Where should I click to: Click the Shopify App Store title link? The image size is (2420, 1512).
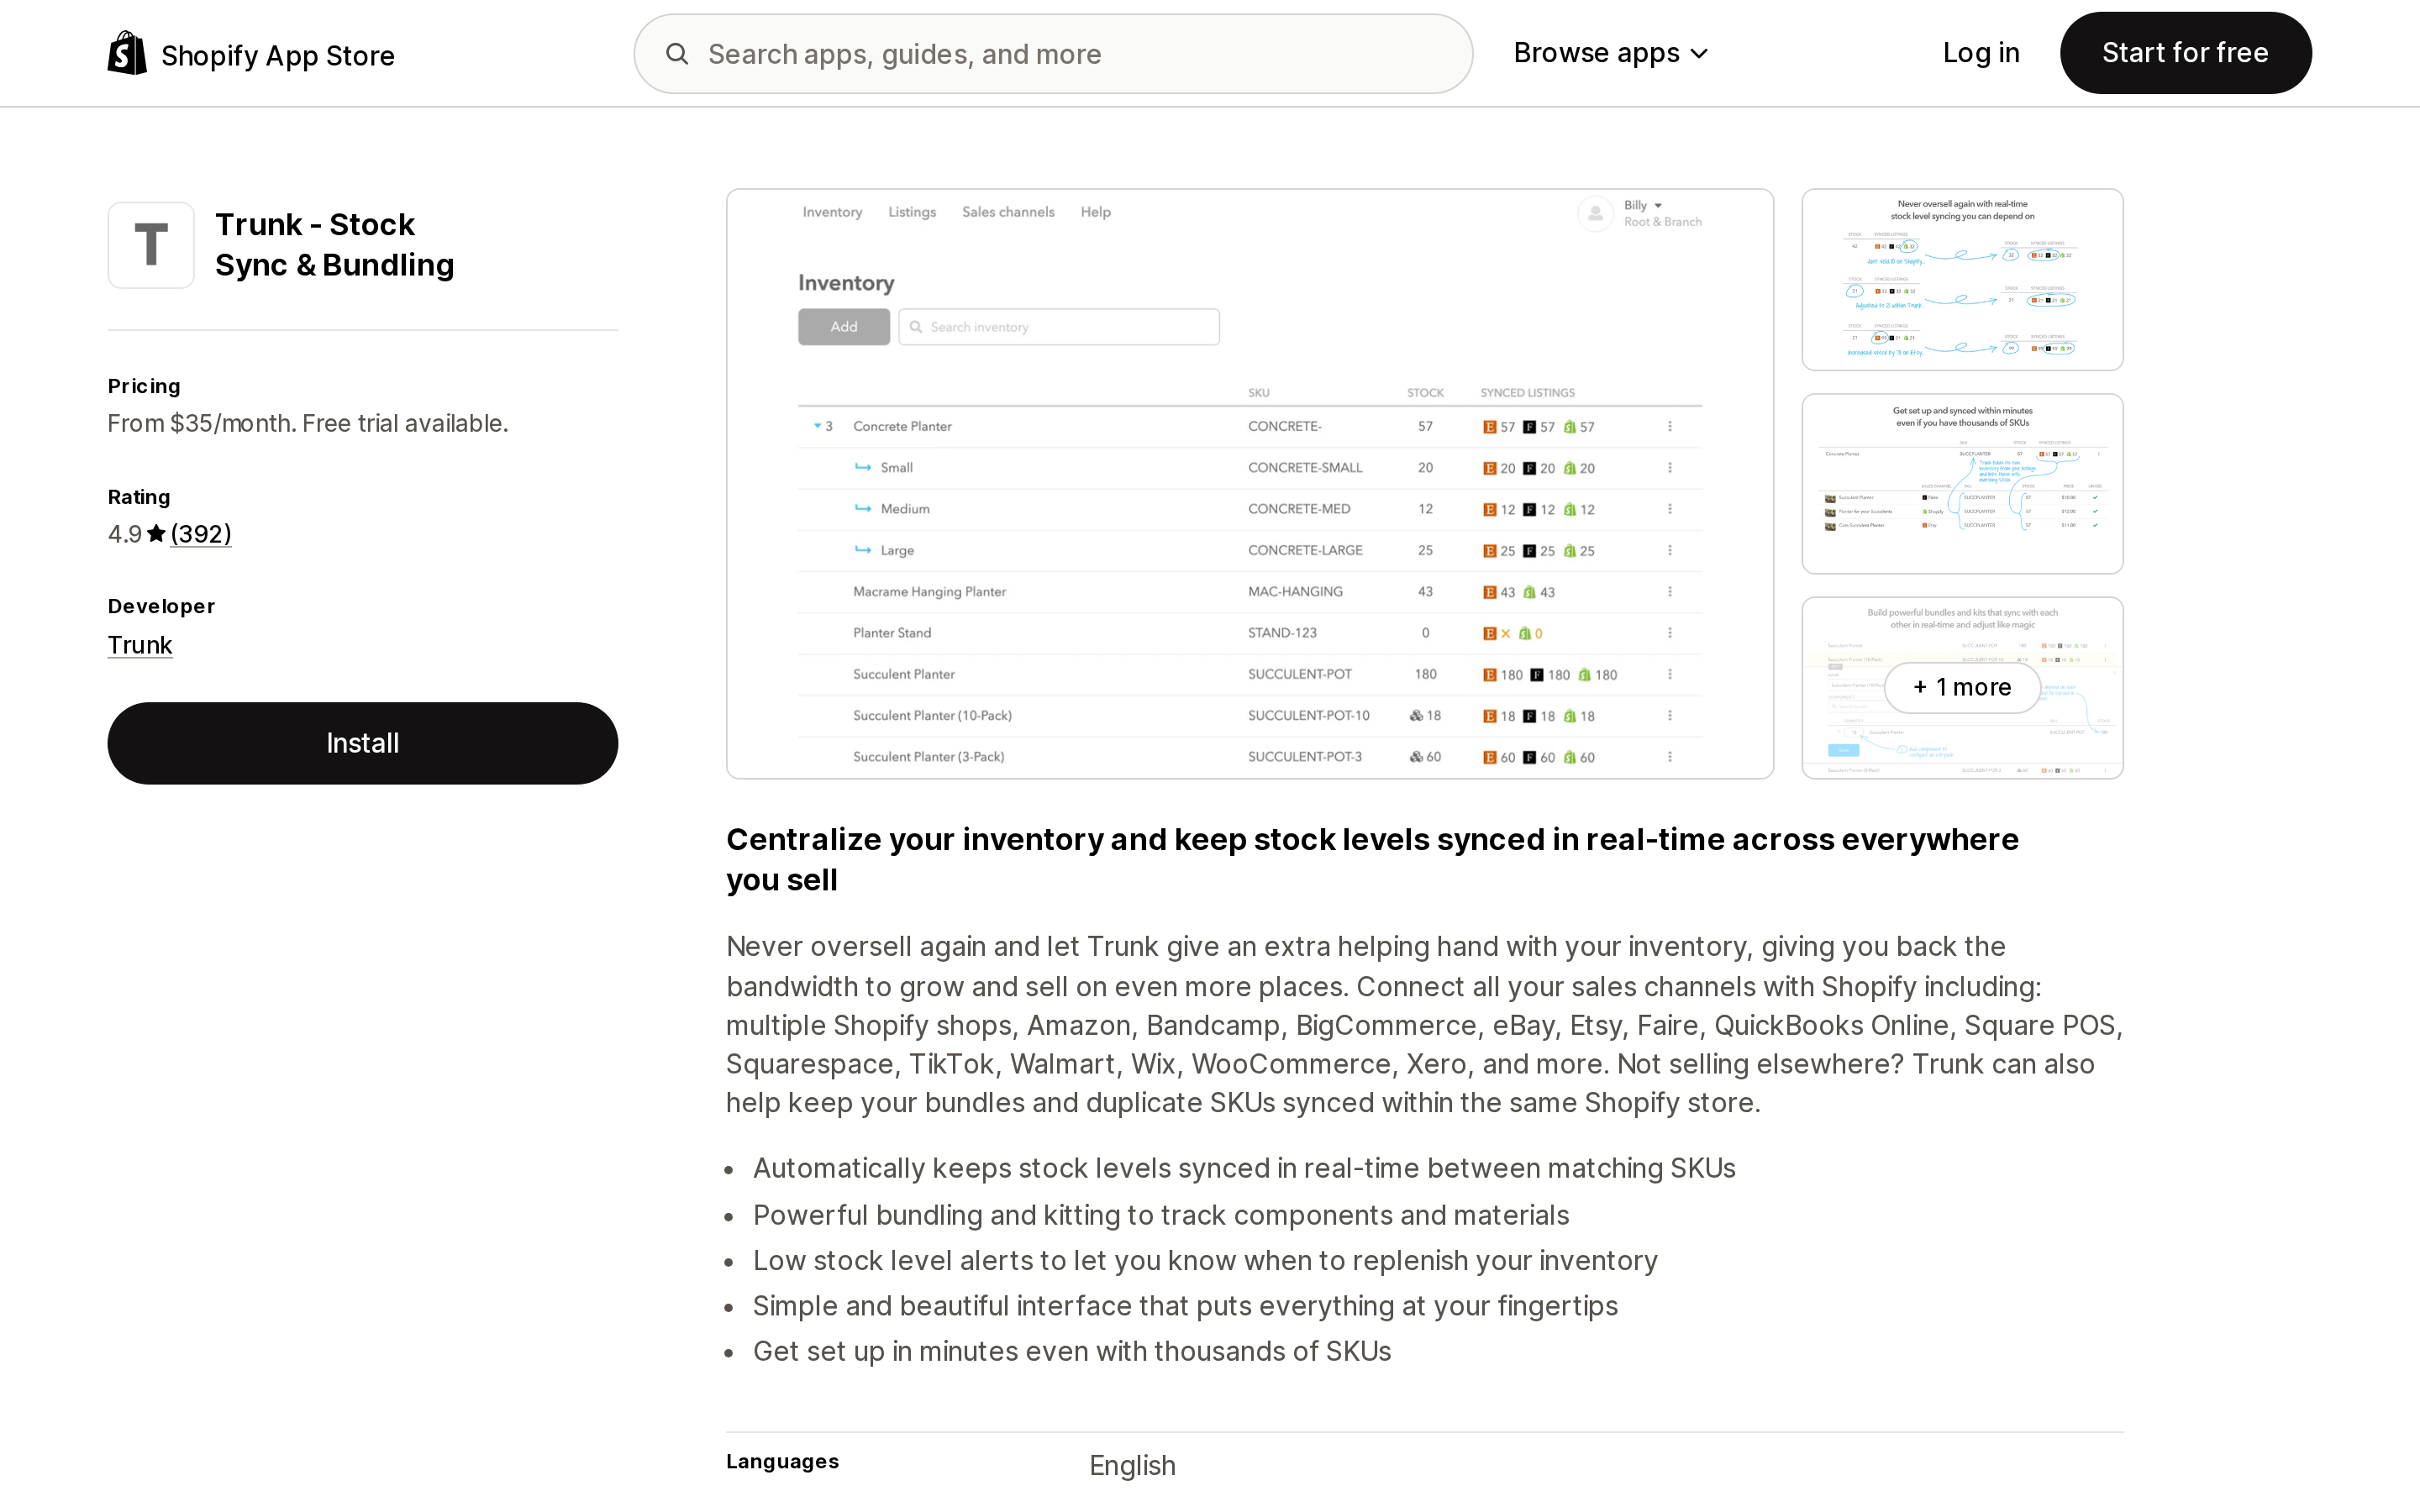coord(278,56)
